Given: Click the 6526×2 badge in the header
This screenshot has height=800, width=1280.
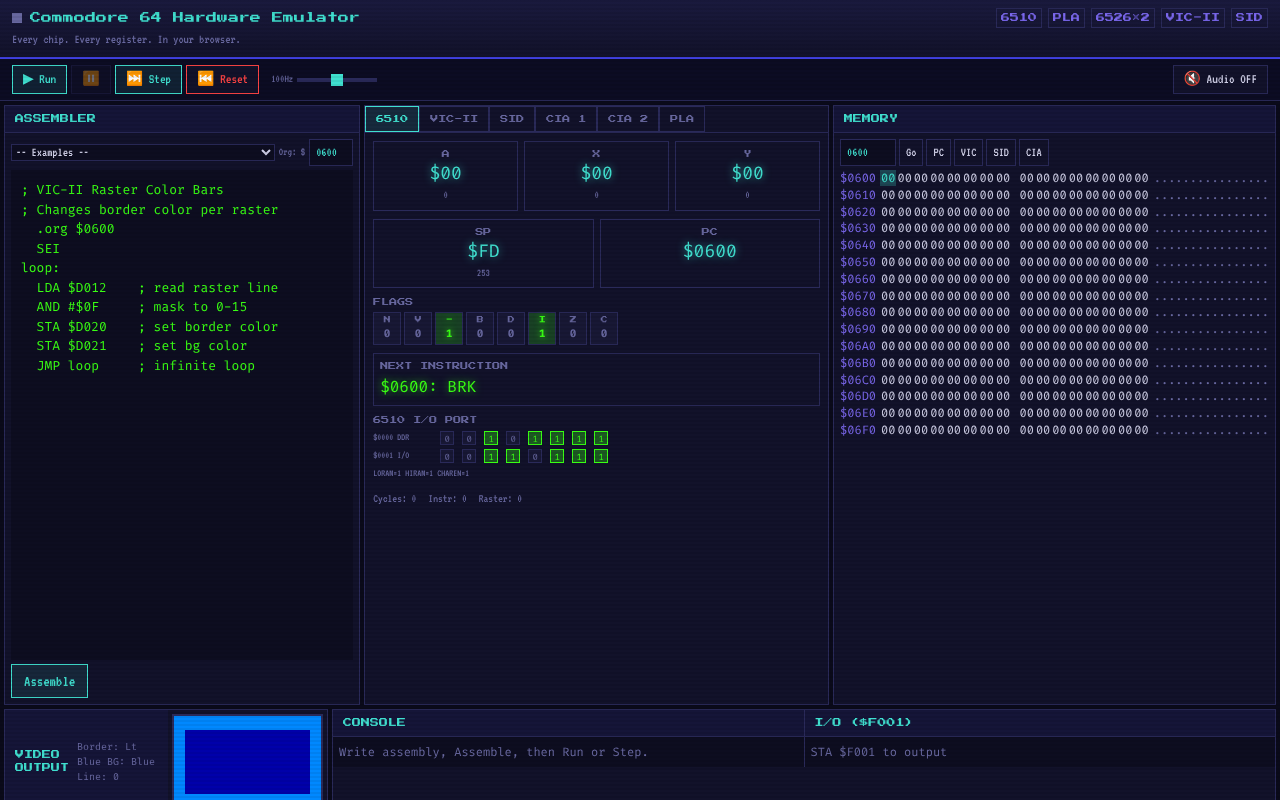Looking at the screenshot, I should tap(1123, 17).
